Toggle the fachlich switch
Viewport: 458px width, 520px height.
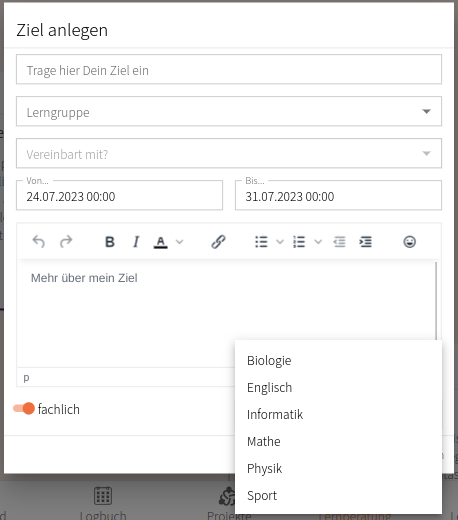tap(24, 409)
